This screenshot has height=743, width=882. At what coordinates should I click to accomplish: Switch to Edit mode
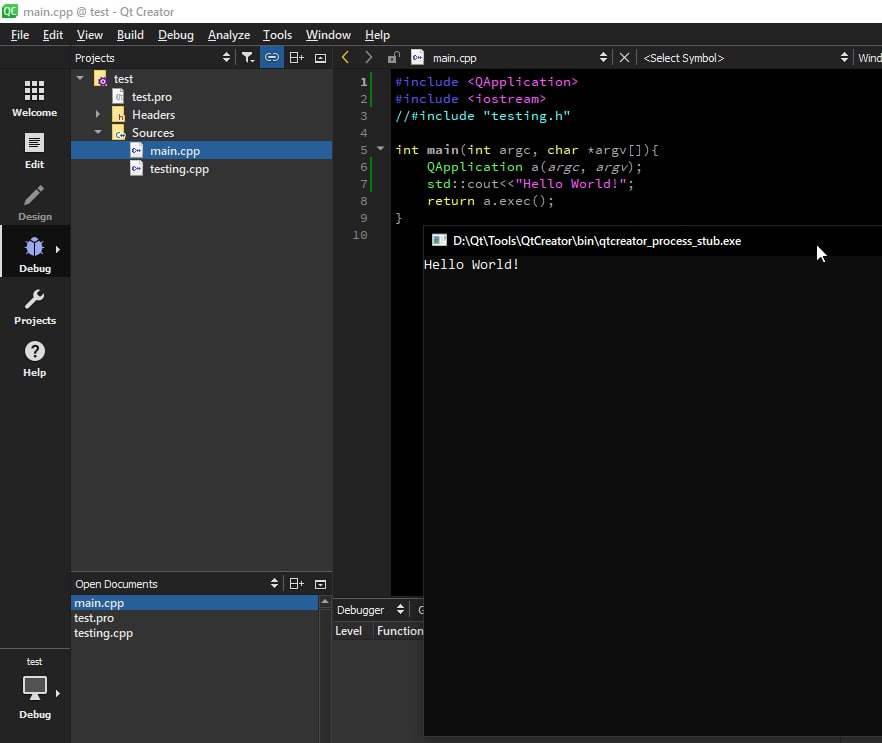34,151
